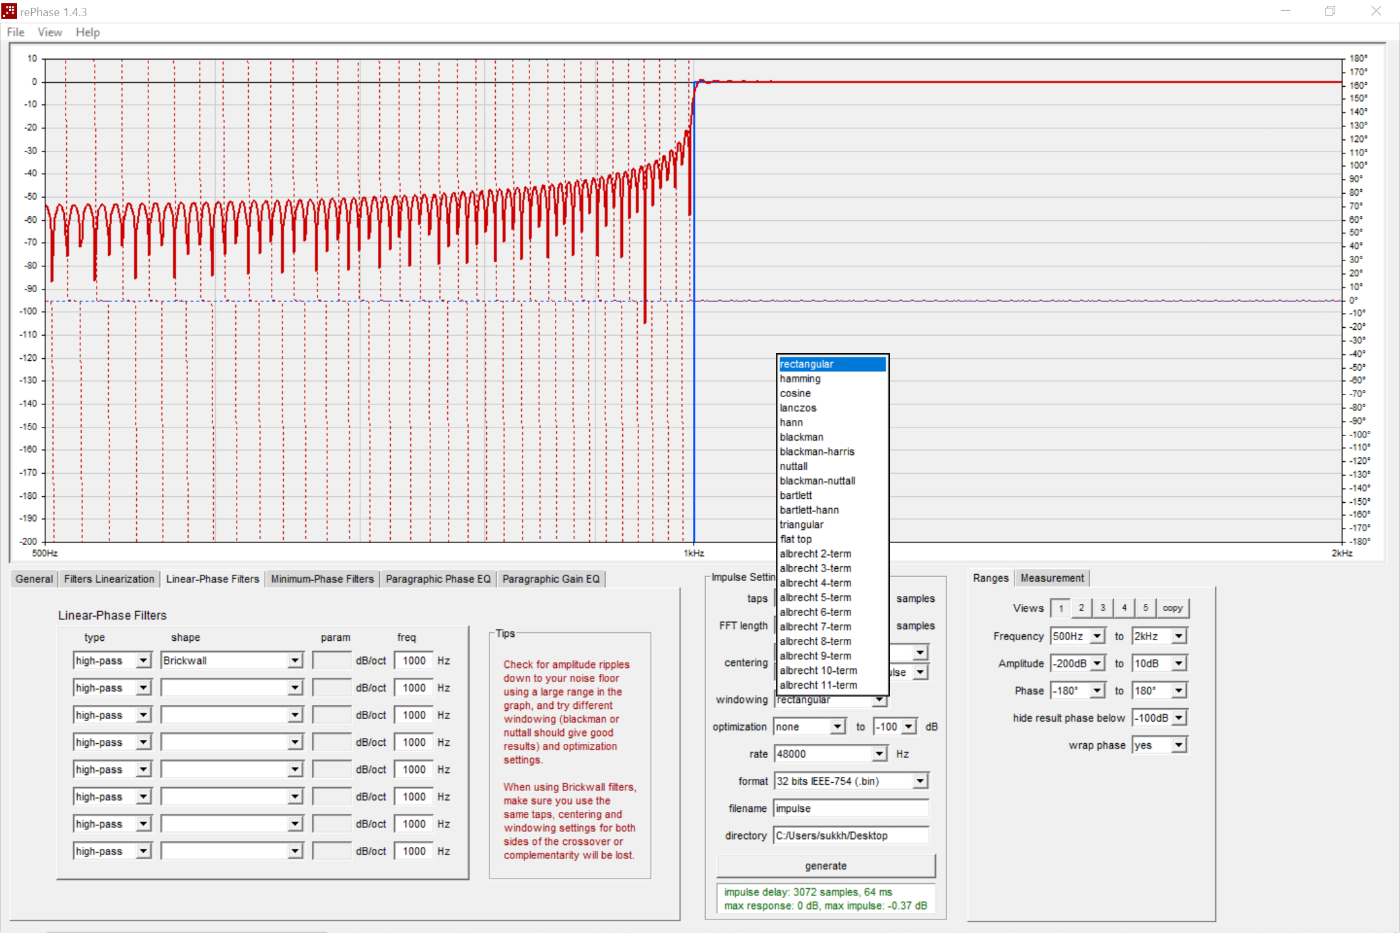
Task: Select blackman-harris from the windowing list
Action: click(817, 452)
